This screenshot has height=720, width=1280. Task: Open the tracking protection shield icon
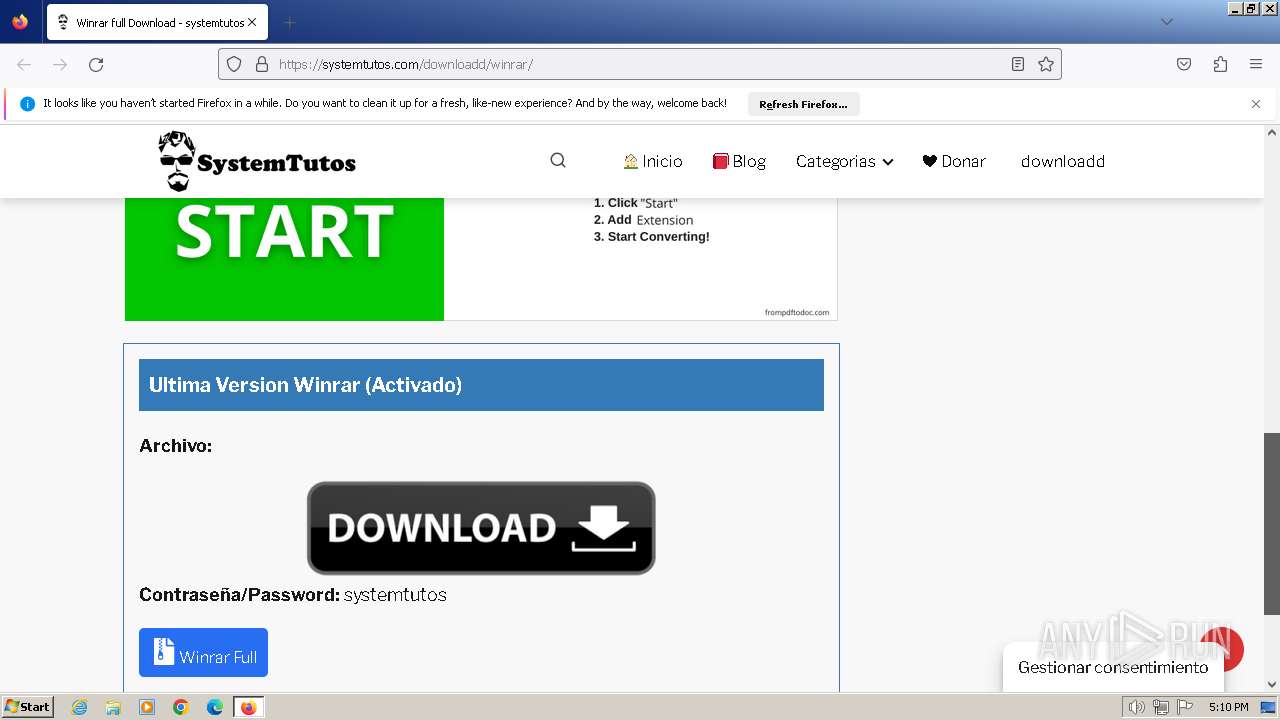pyautogui.click(x=234, y=64)
